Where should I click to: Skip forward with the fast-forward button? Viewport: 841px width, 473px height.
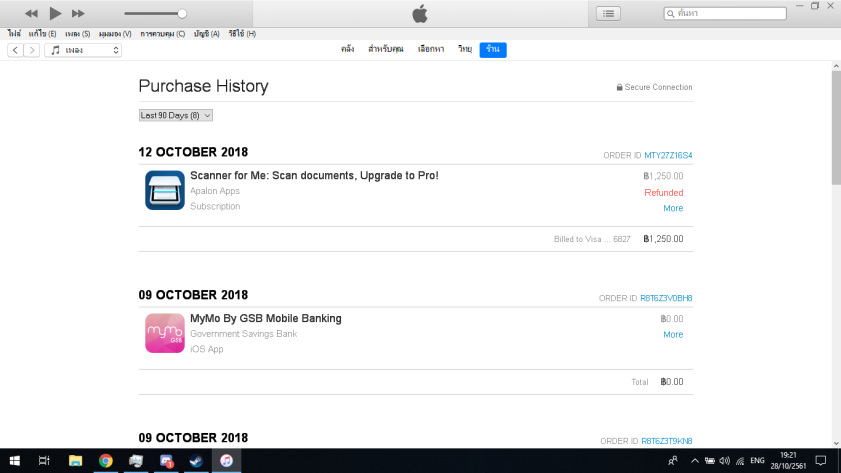[78, 13]
